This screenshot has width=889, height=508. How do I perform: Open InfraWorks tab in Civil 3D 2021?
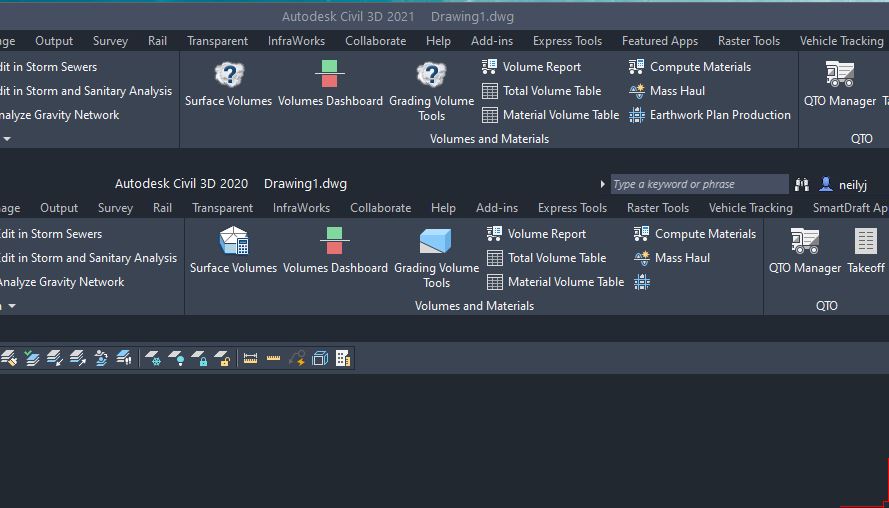(x=296, y=41)
